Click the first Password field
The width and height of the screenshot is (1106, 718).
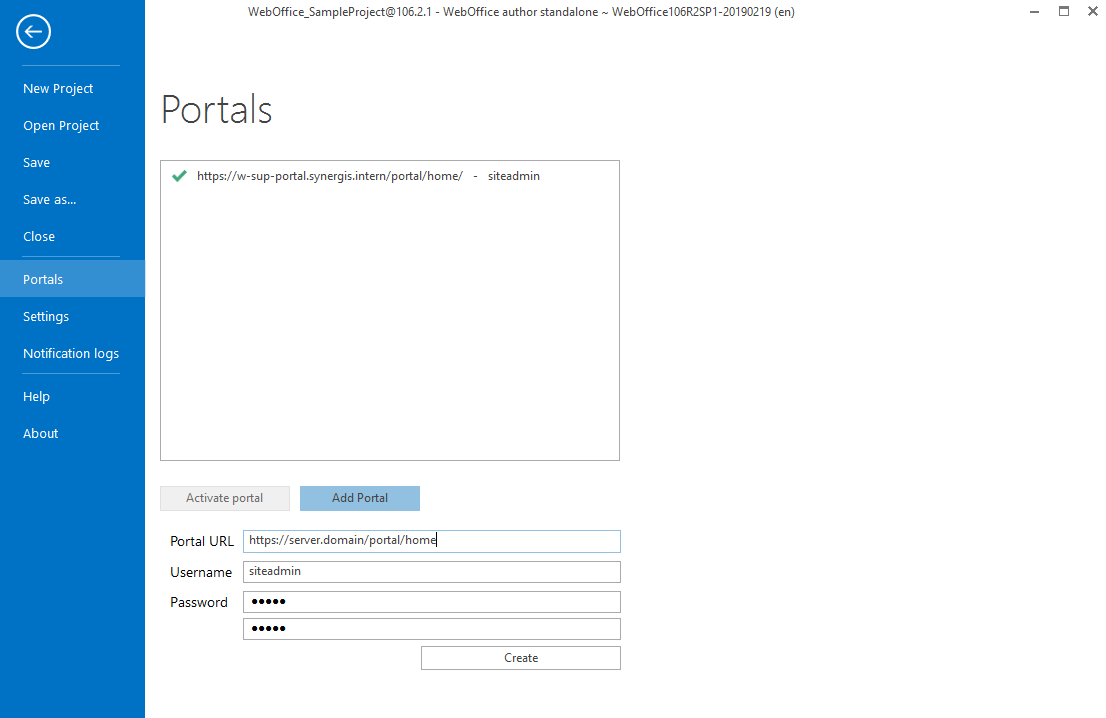click(x=431, y=601)
